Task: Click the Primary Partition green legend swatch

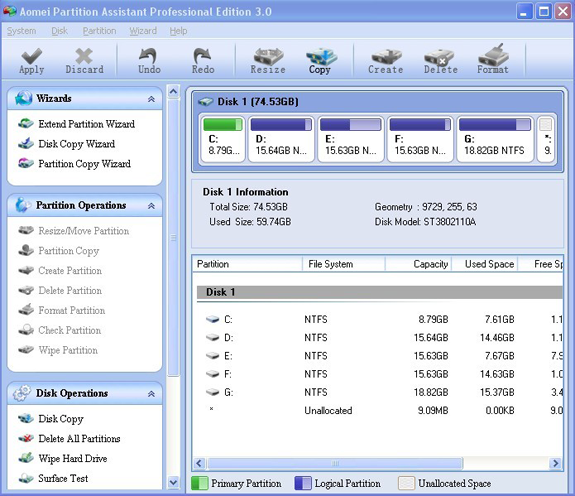Action: click(x=199, y=483)
